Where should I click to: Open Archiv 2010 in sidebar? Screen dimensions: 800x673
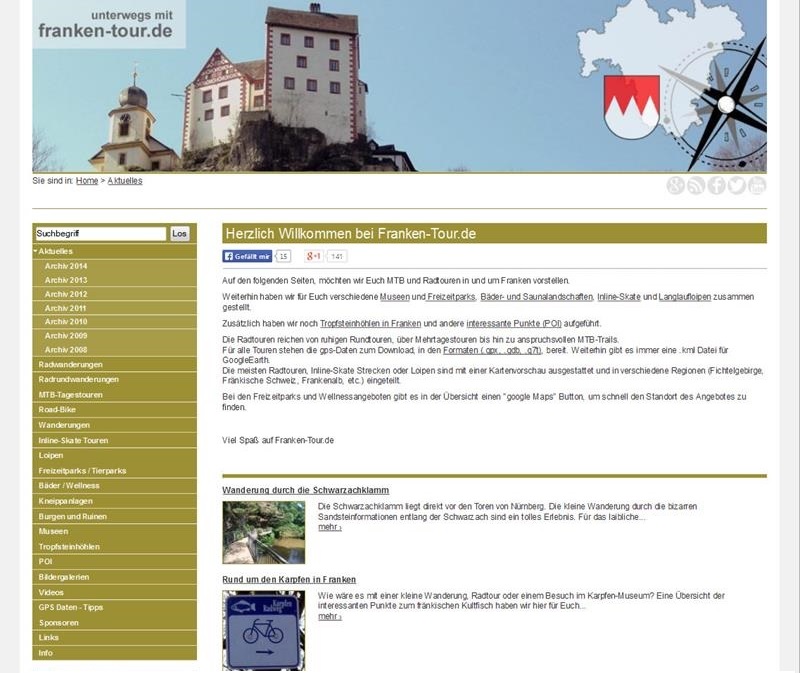click(114, 321)
